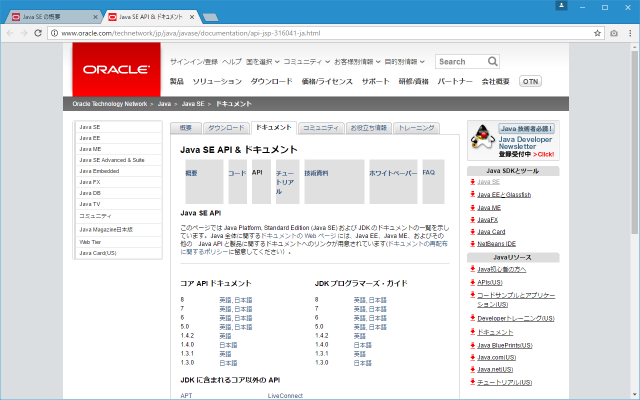Open a new browser tab
The width and height of the screenshot is (640, 400).
point(210,17)
